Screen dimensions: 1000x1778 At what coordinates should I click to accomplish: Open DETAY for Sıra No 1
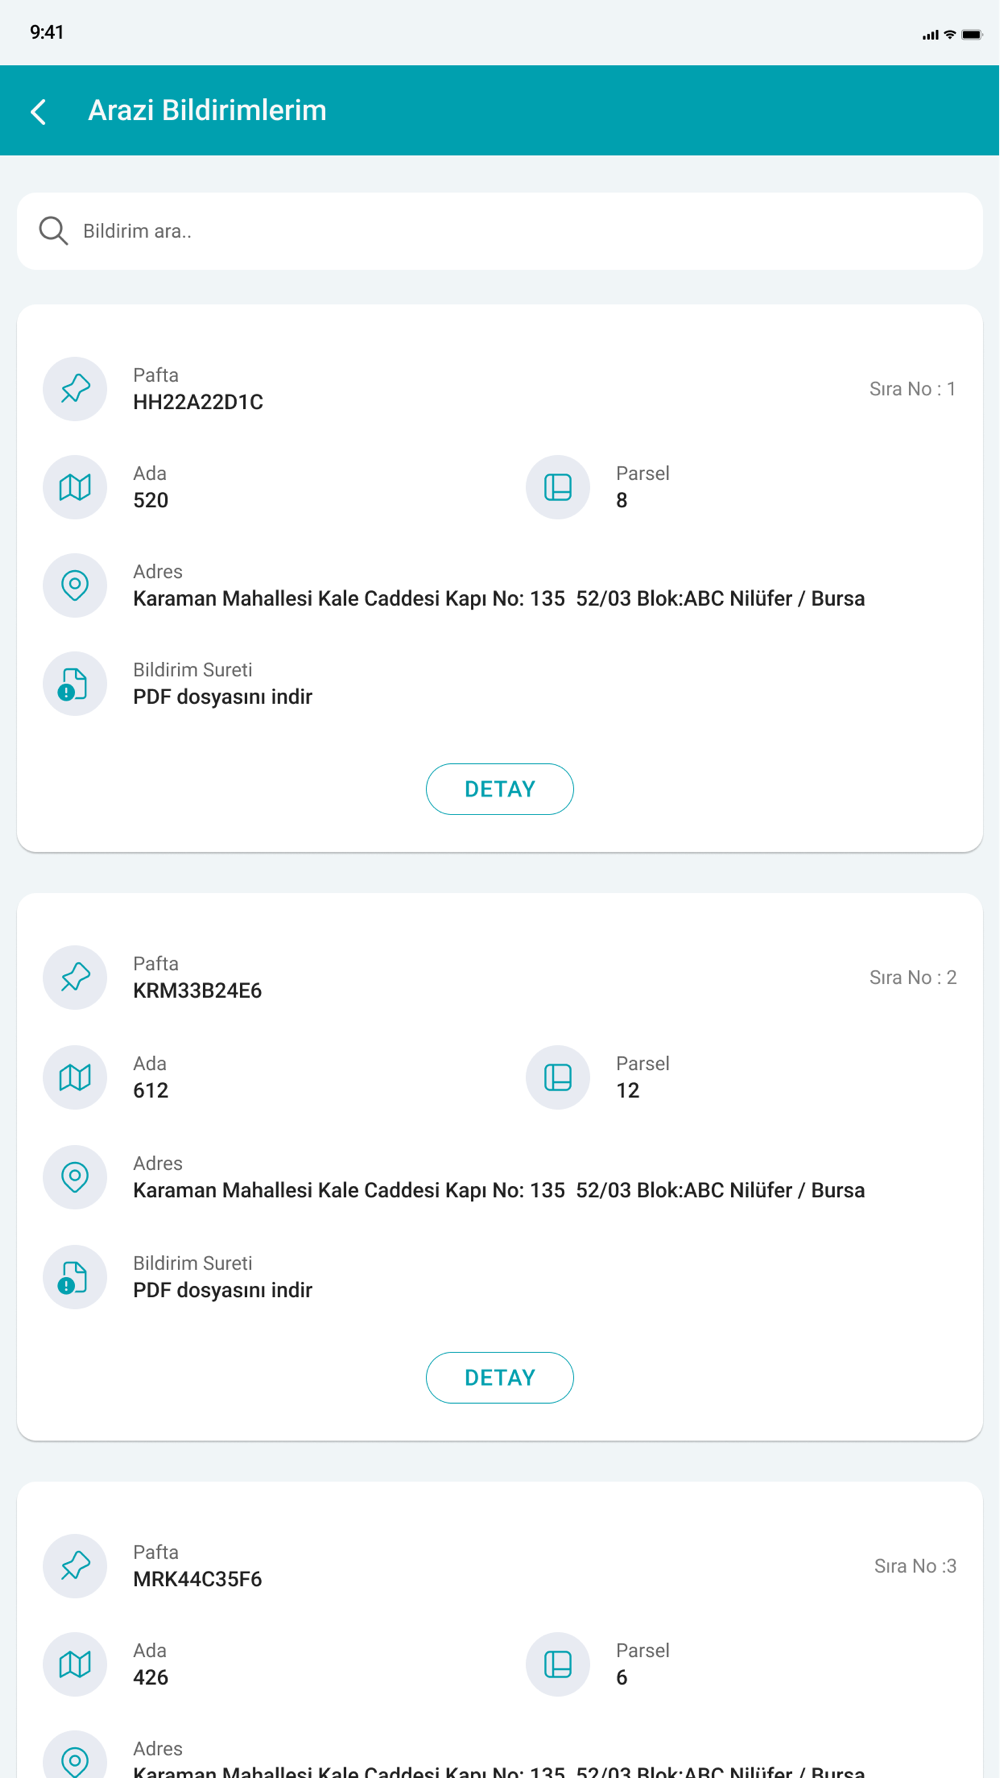coord(500,789)
